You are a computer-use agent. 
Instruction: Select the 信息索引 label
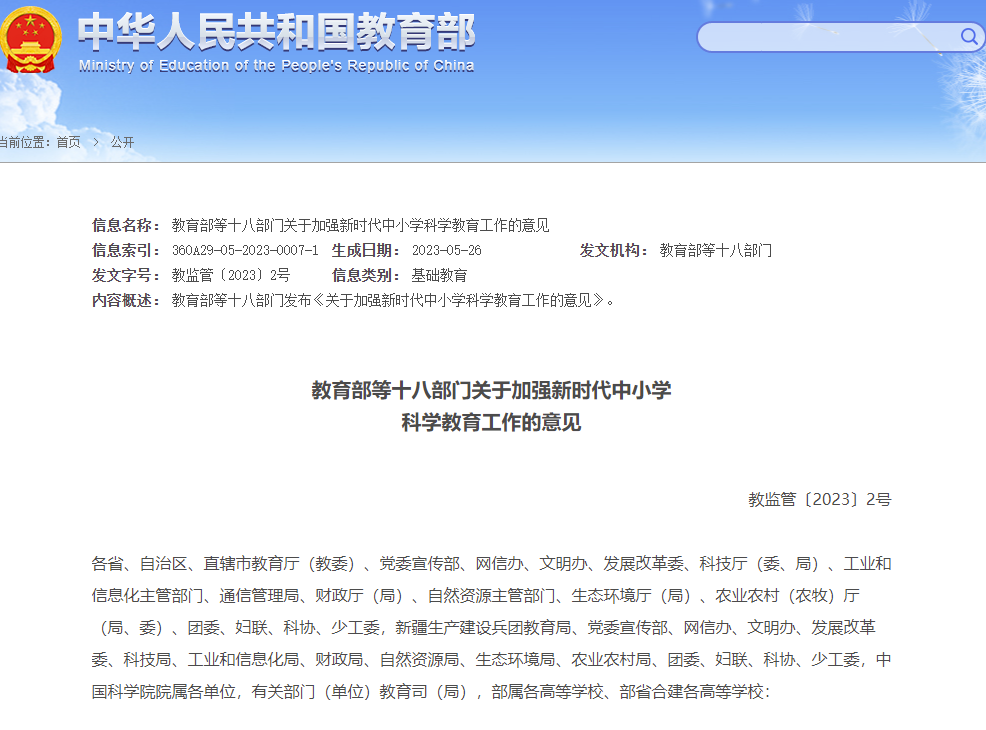[x=126, y=250]
